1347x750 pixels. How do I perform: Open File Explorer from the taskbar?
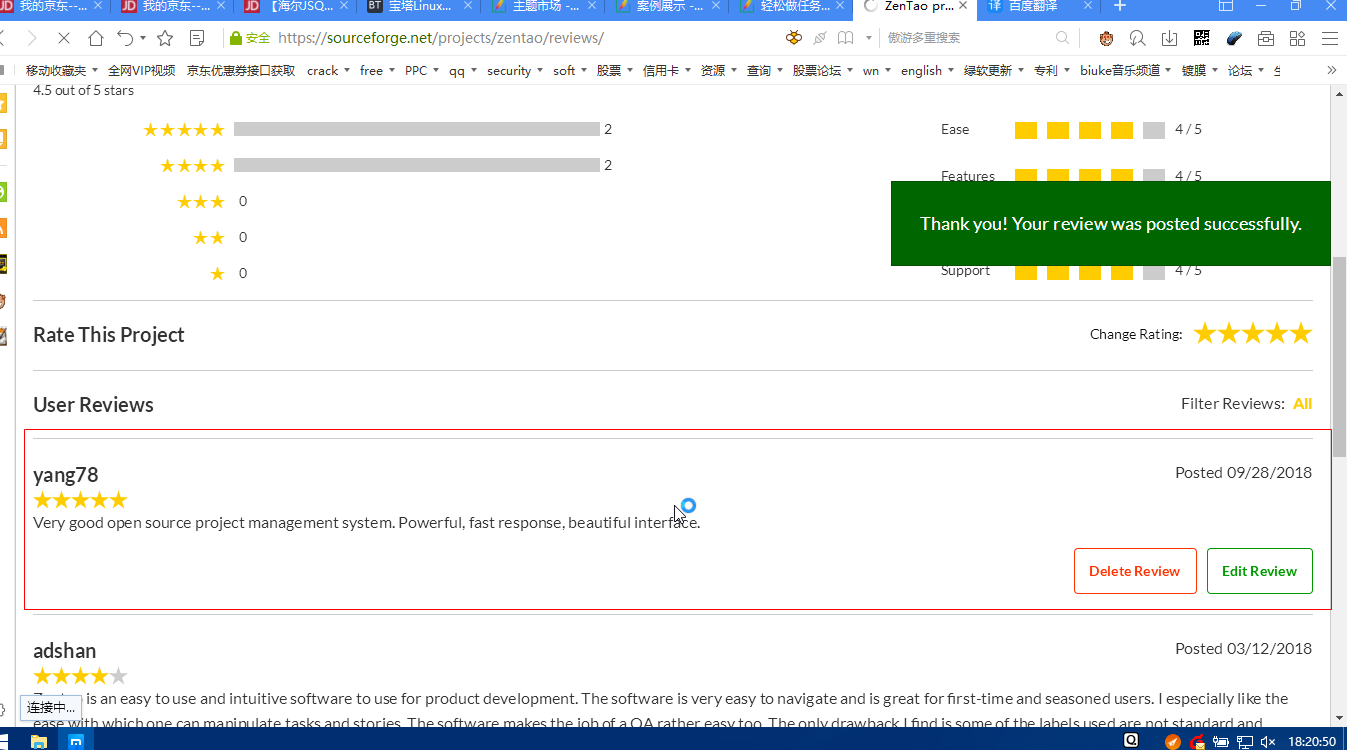[x=39, y=741]
